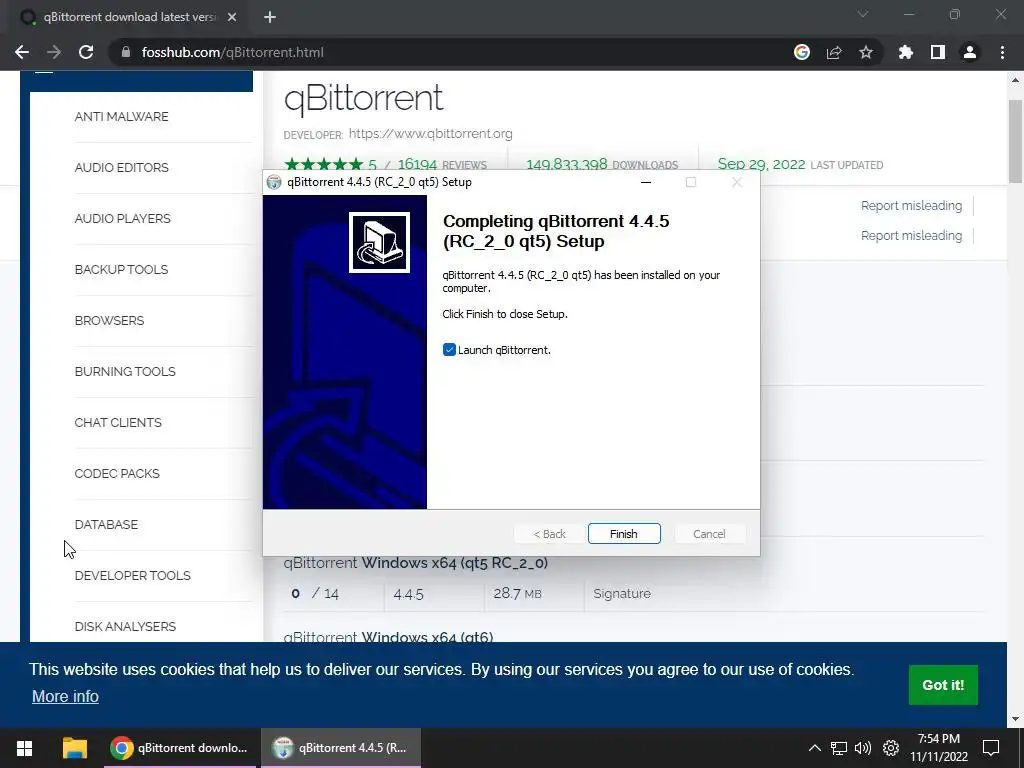Viewport: 1024px width, 768px height.
Task: Open the tab search dropdown arrow
Action: click(863, 14)
